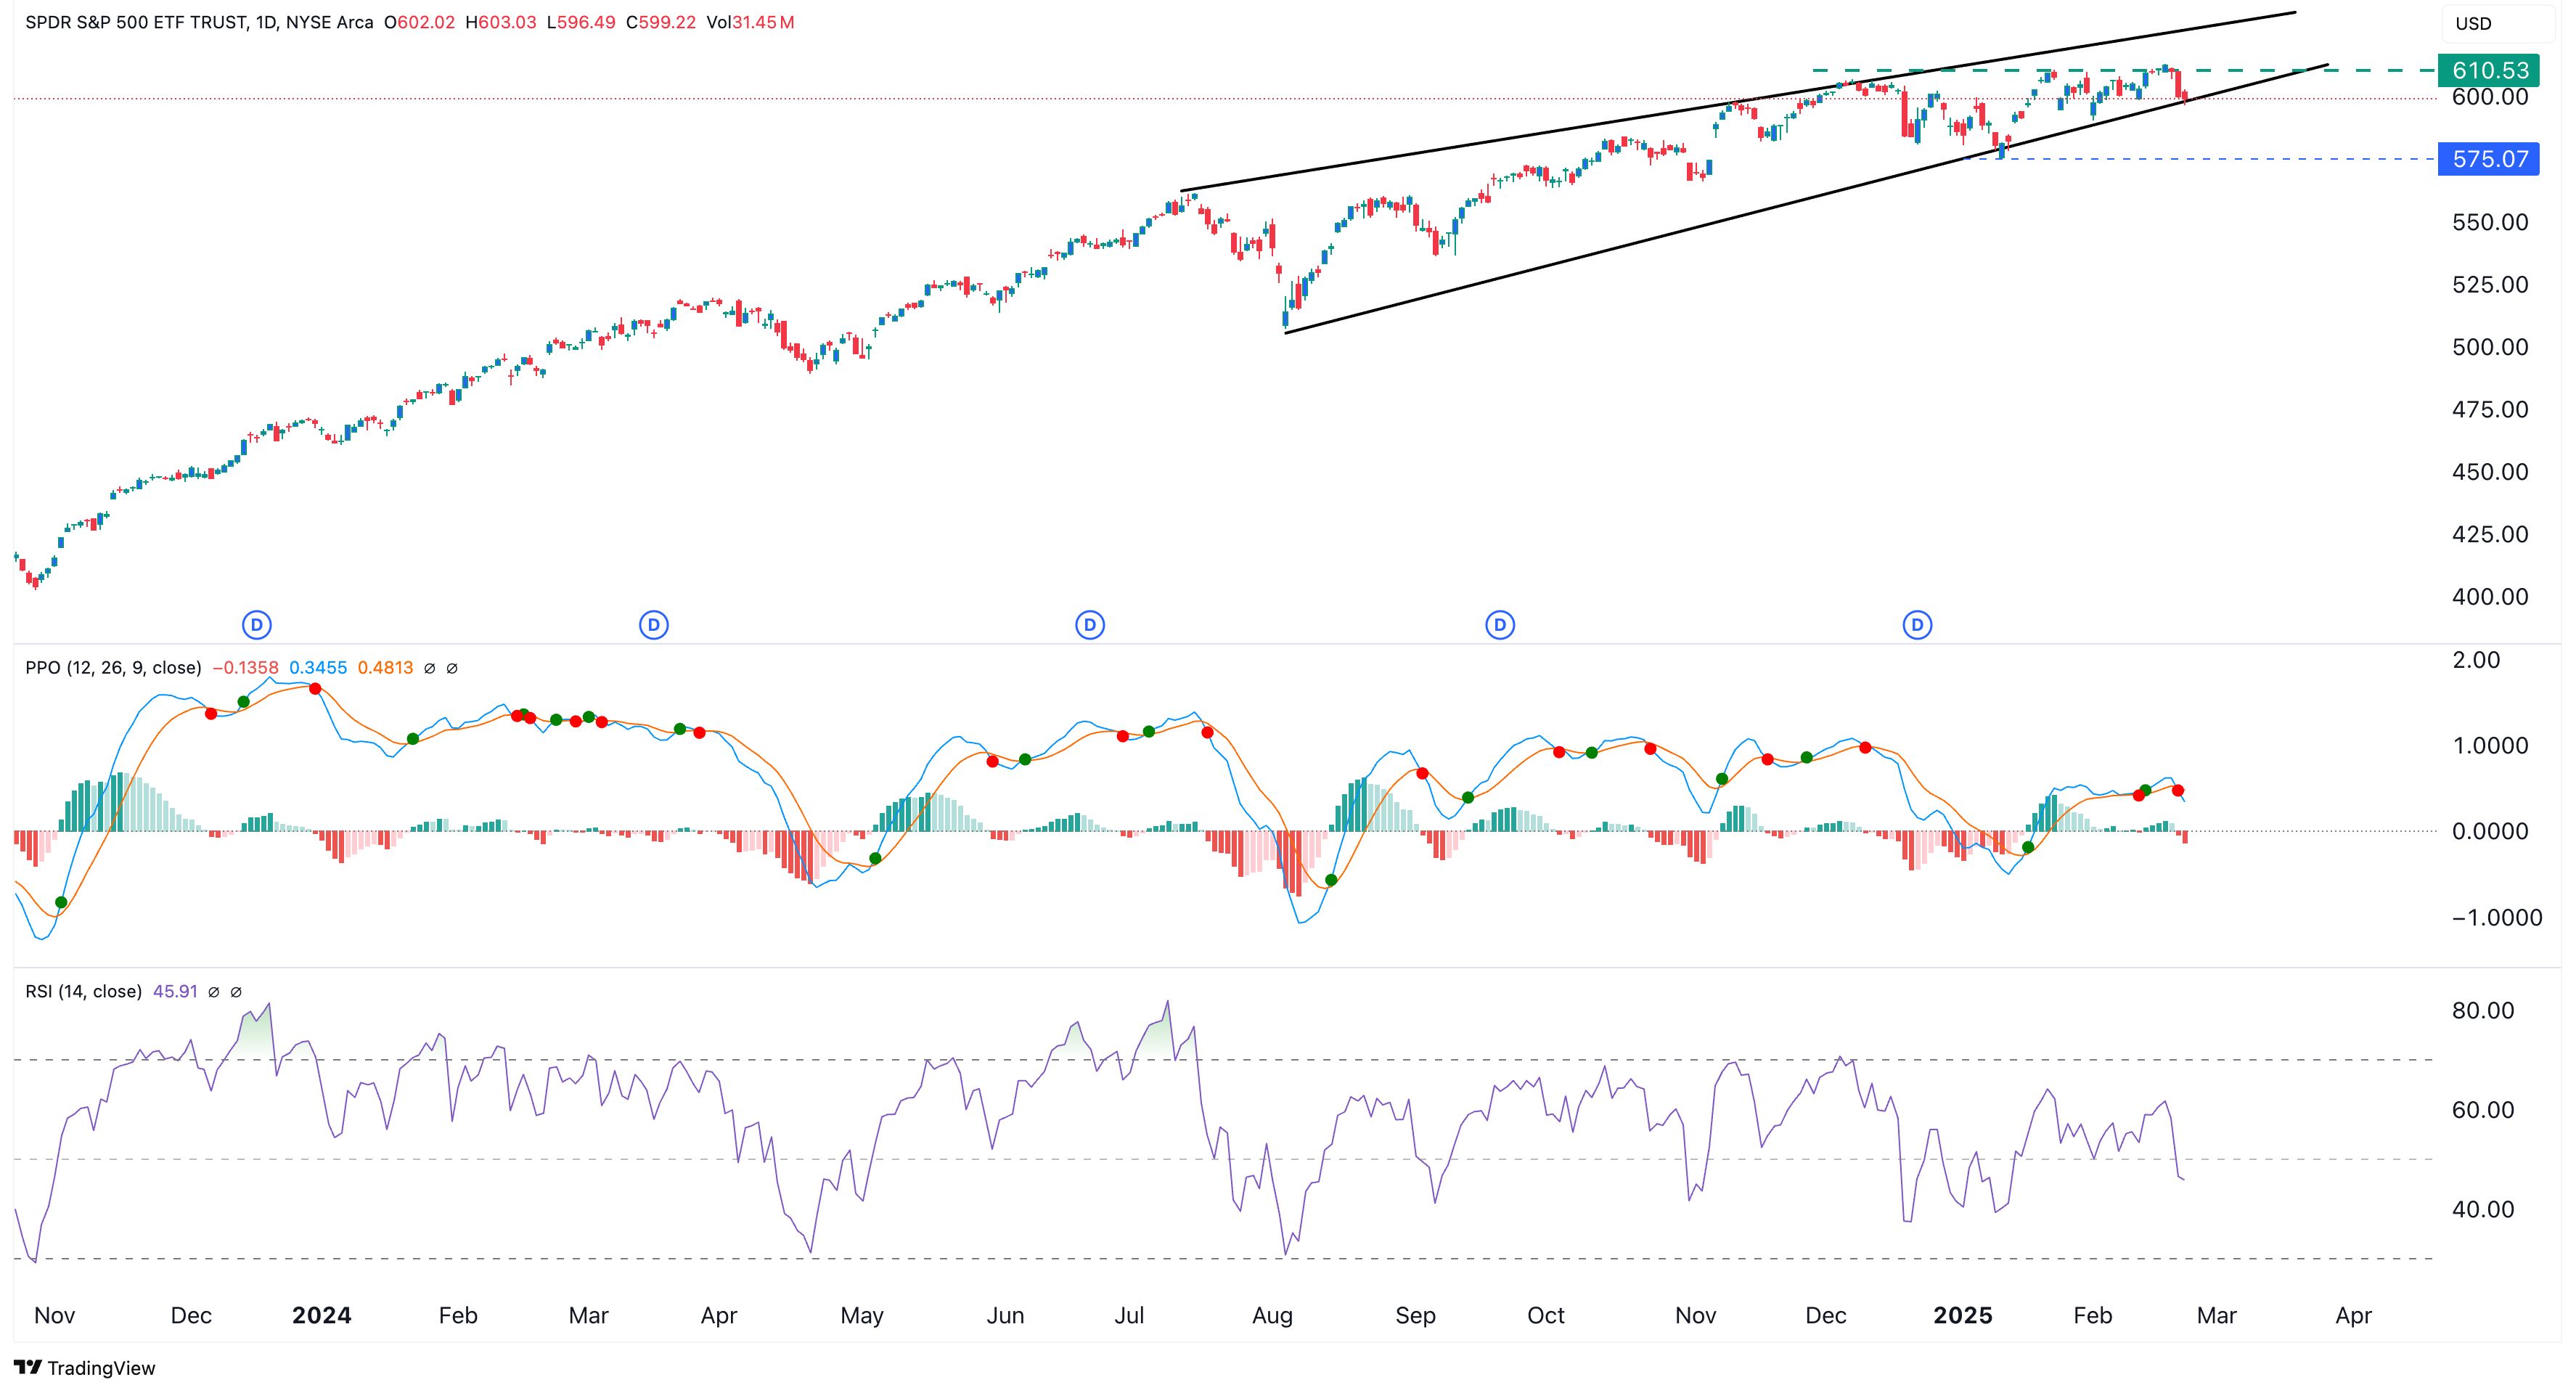Open the RSI (14, close) indicator label
This screenshot has height=1393, width=2576.
pos(83,992)
